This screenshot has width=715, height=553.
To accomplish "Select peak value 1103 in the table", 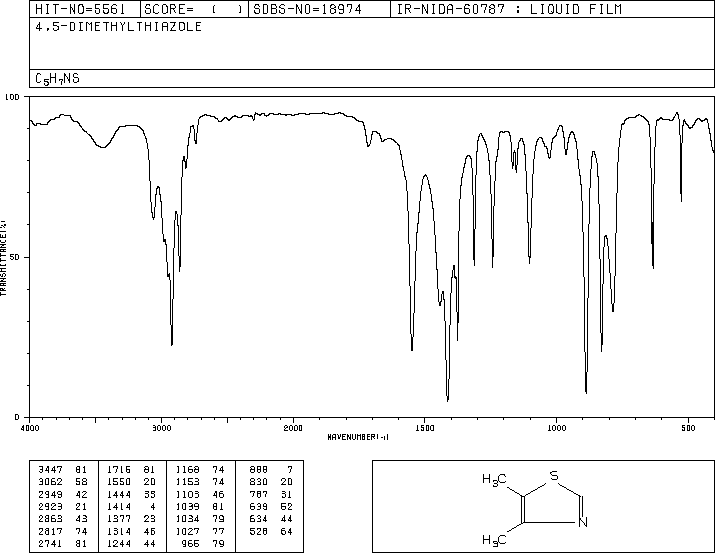I will [187, 494].
